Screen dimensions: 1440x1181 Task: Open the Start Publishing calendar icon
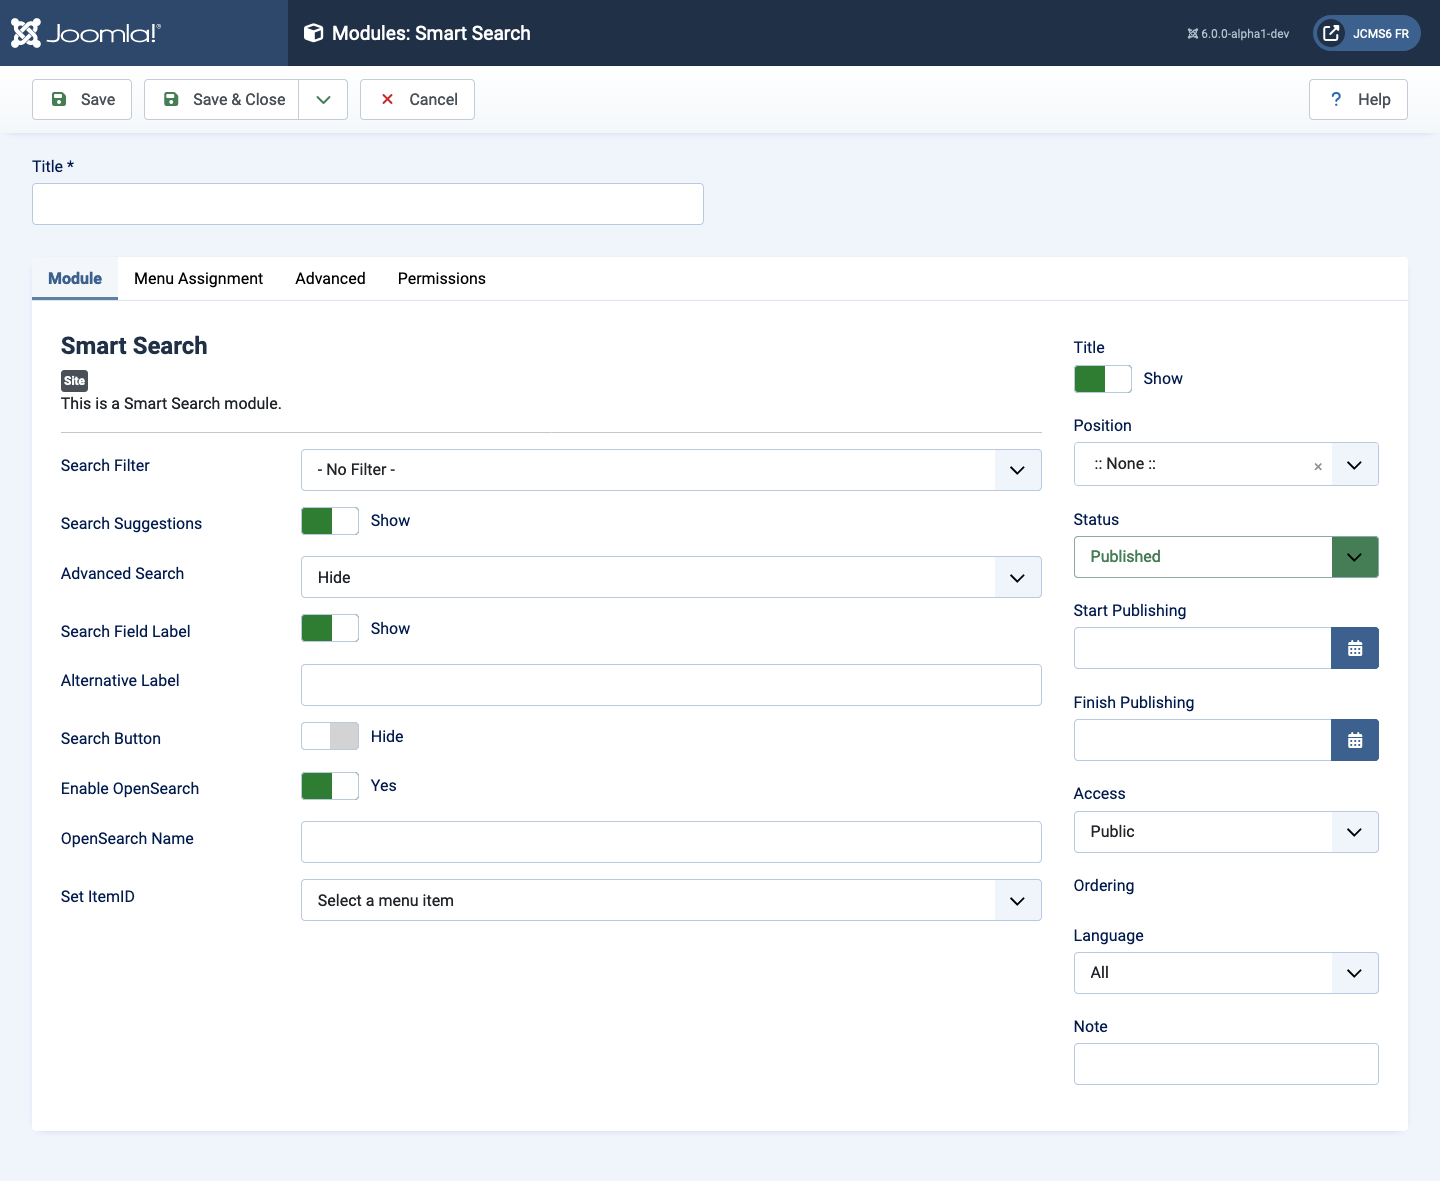1355,648
